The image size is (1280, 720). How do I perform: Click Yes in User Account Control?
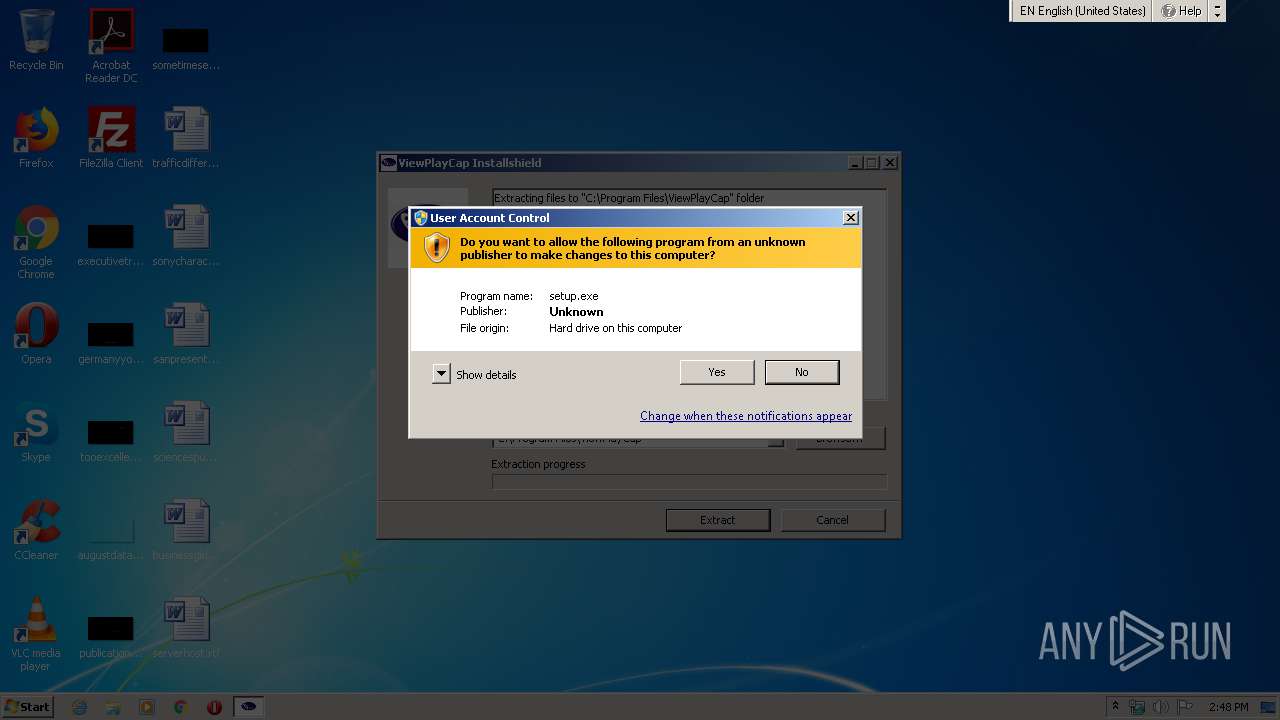(x=717, y=372)
